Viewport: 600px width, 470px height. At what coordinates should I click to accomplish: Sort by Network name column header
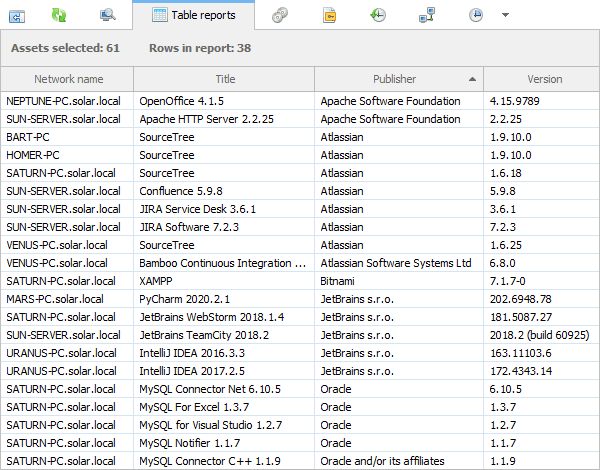(x=67, y=79)
